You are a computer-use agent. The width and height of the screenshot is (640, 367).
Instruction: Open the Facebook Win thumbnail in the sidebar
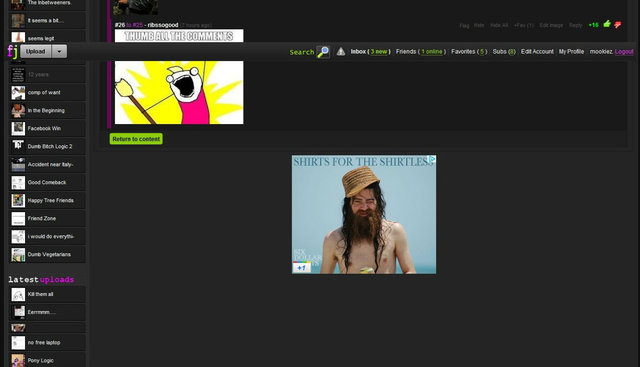[18, 129]
